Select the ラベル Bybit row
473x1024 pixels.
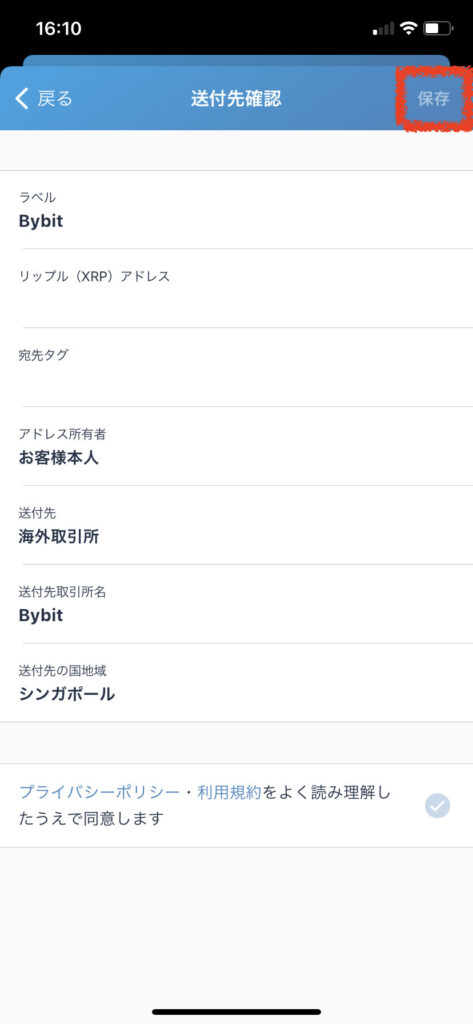236,210
